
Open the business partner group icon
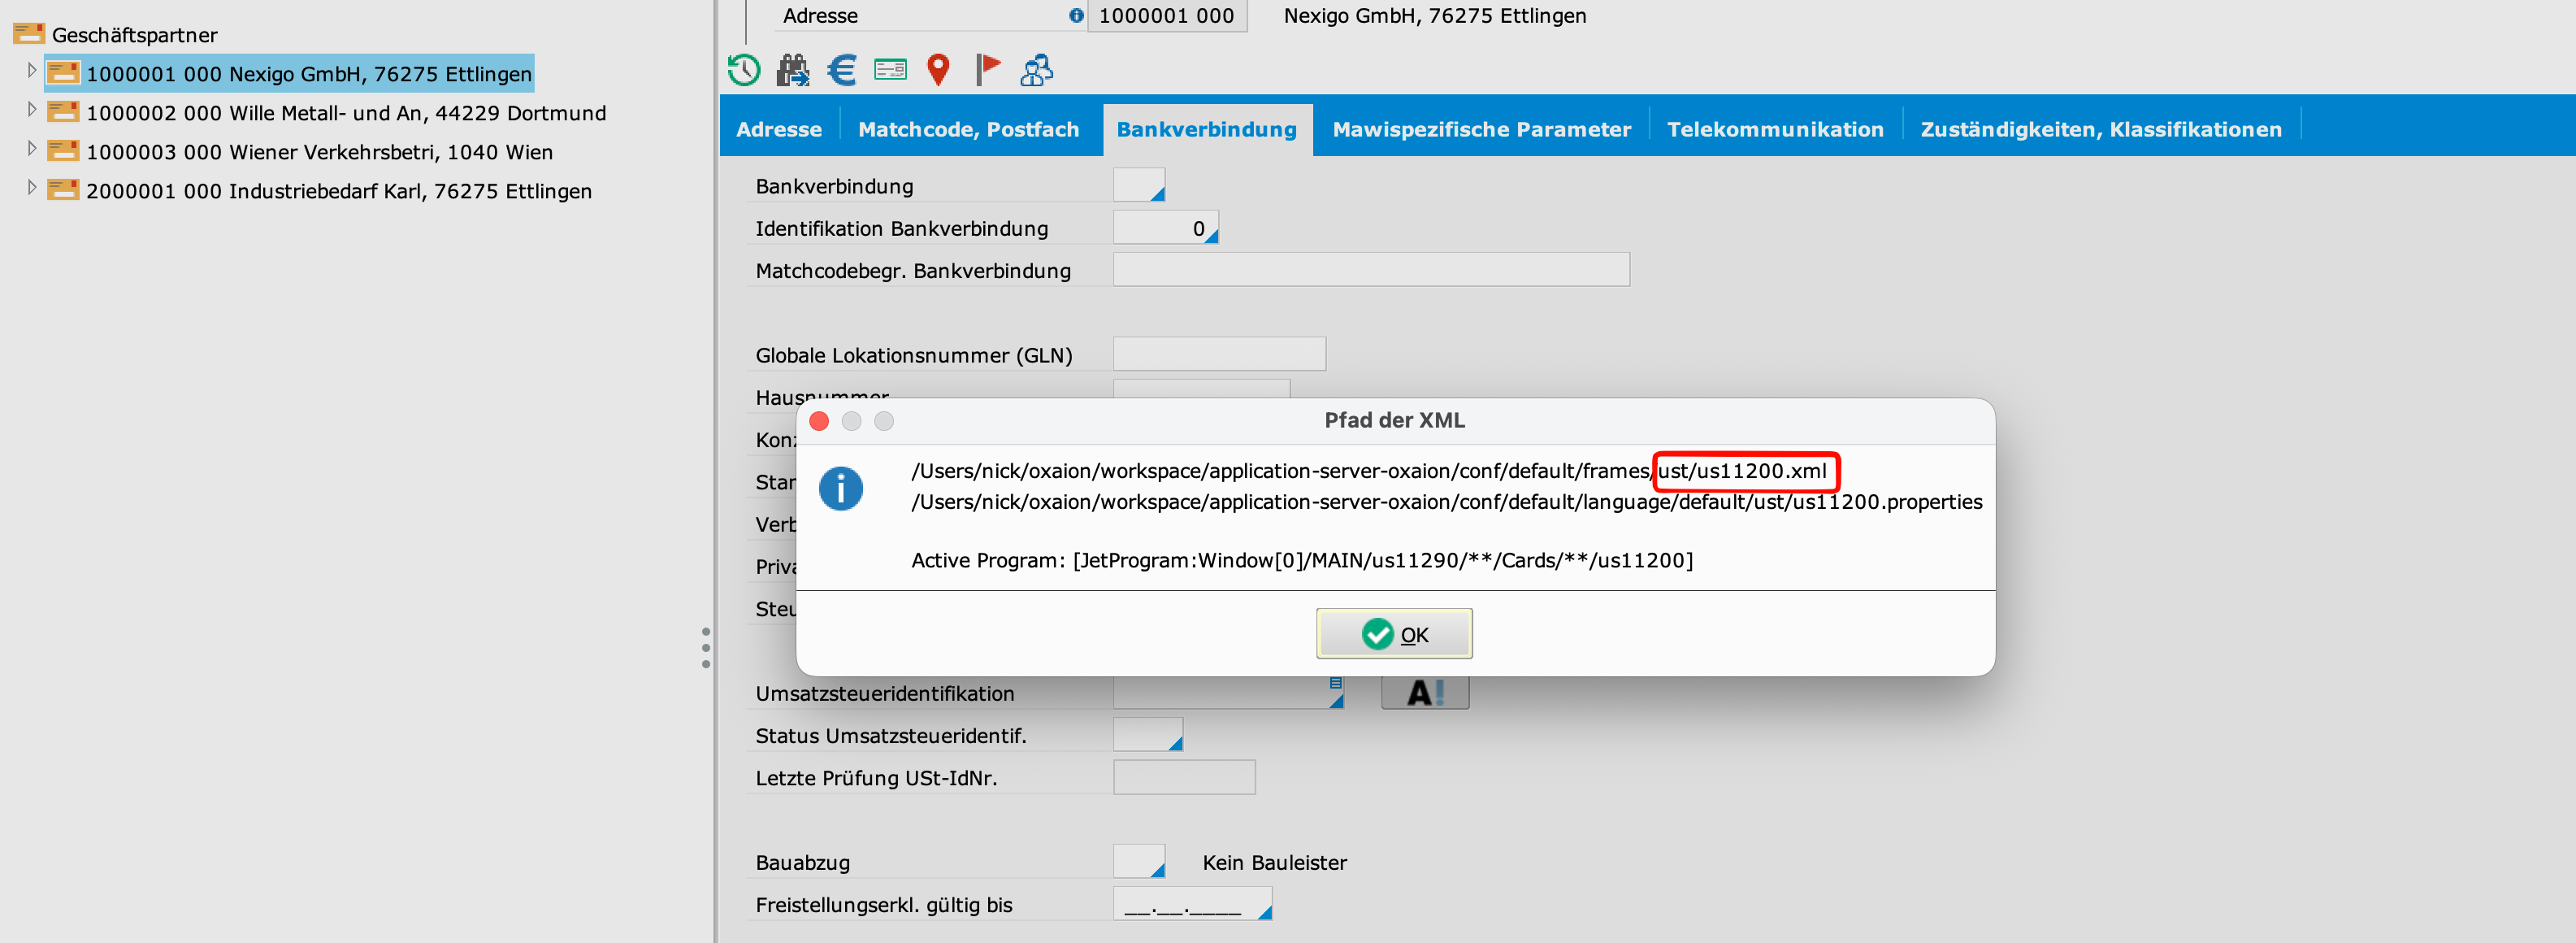point(1037,69)
